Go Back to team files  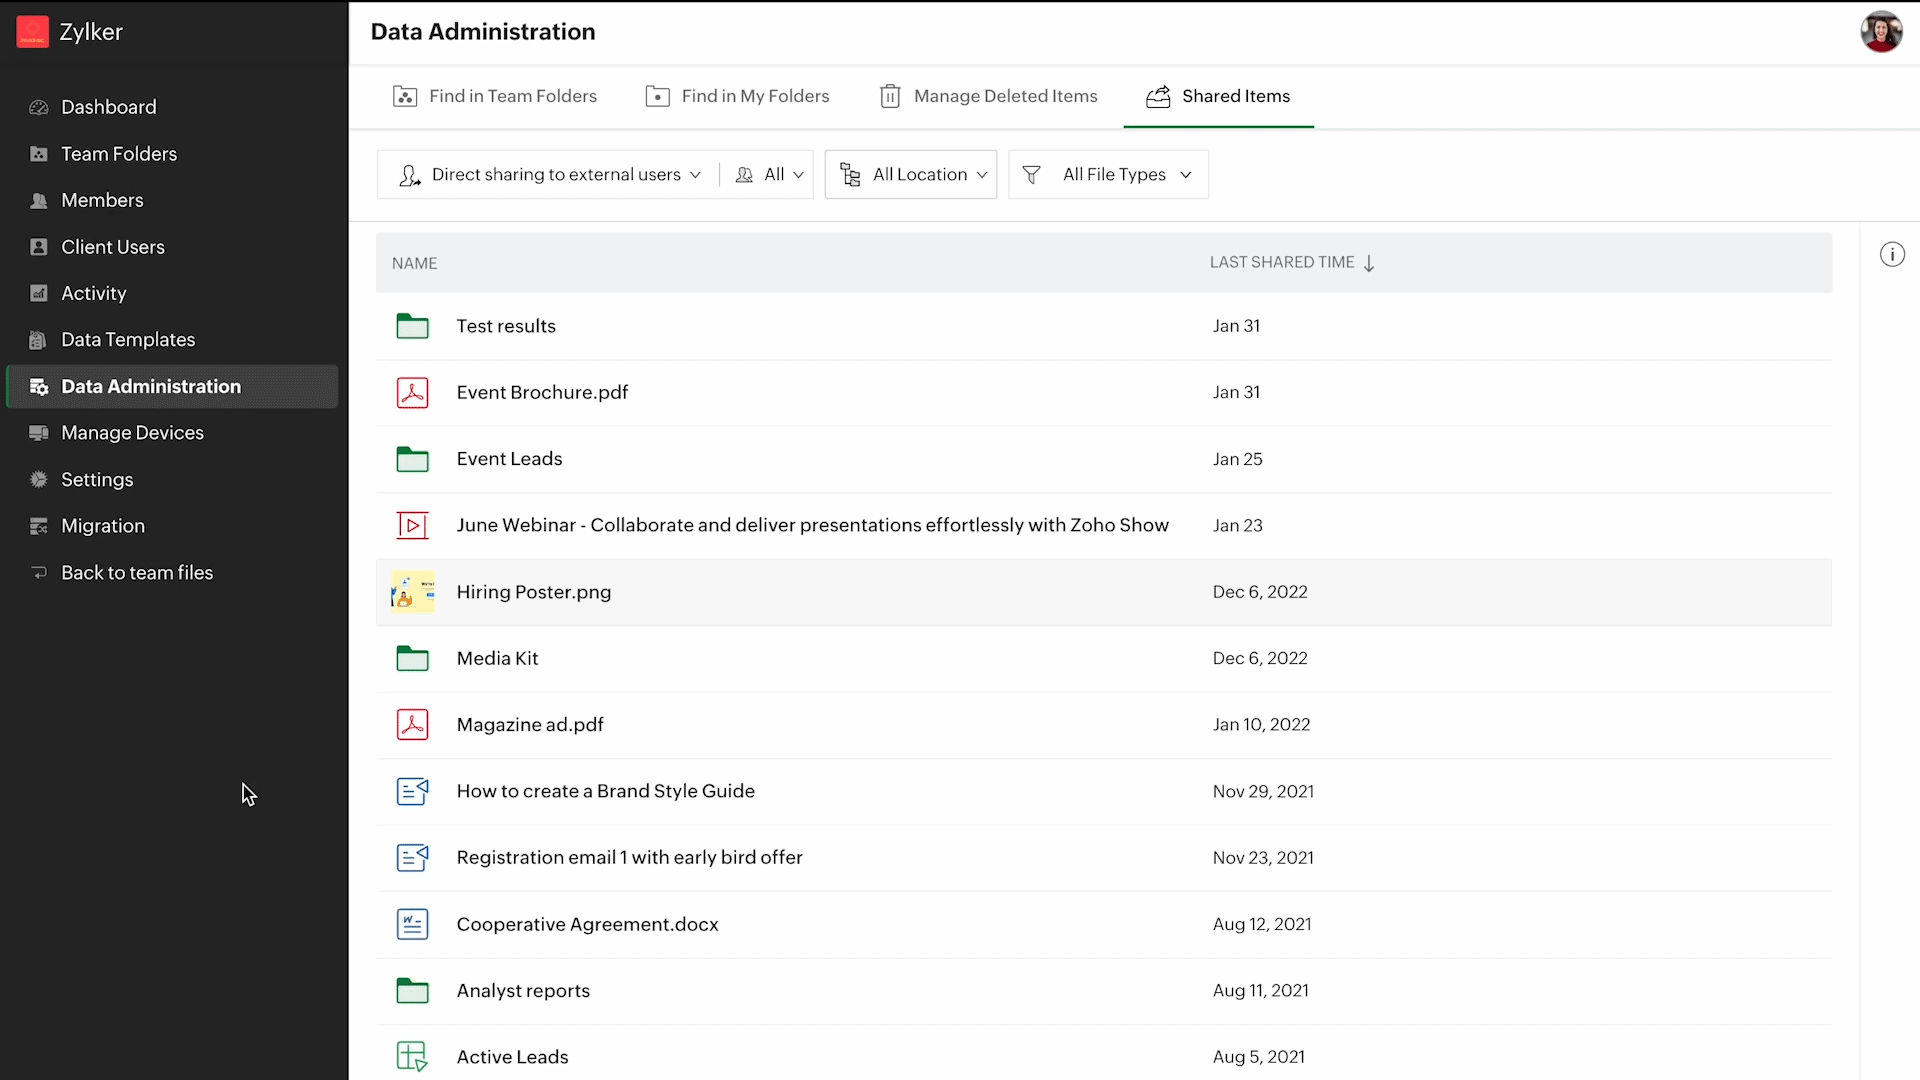tap(137, 573)
